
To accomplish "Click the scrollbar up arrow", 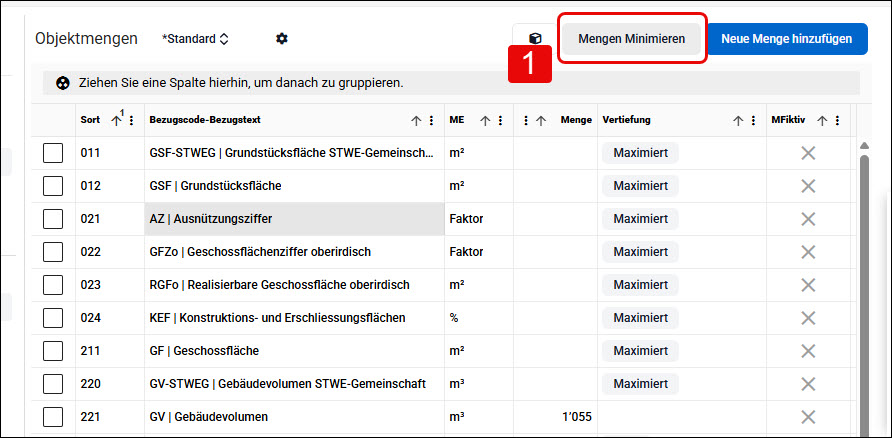I will [x=864, y=145].
